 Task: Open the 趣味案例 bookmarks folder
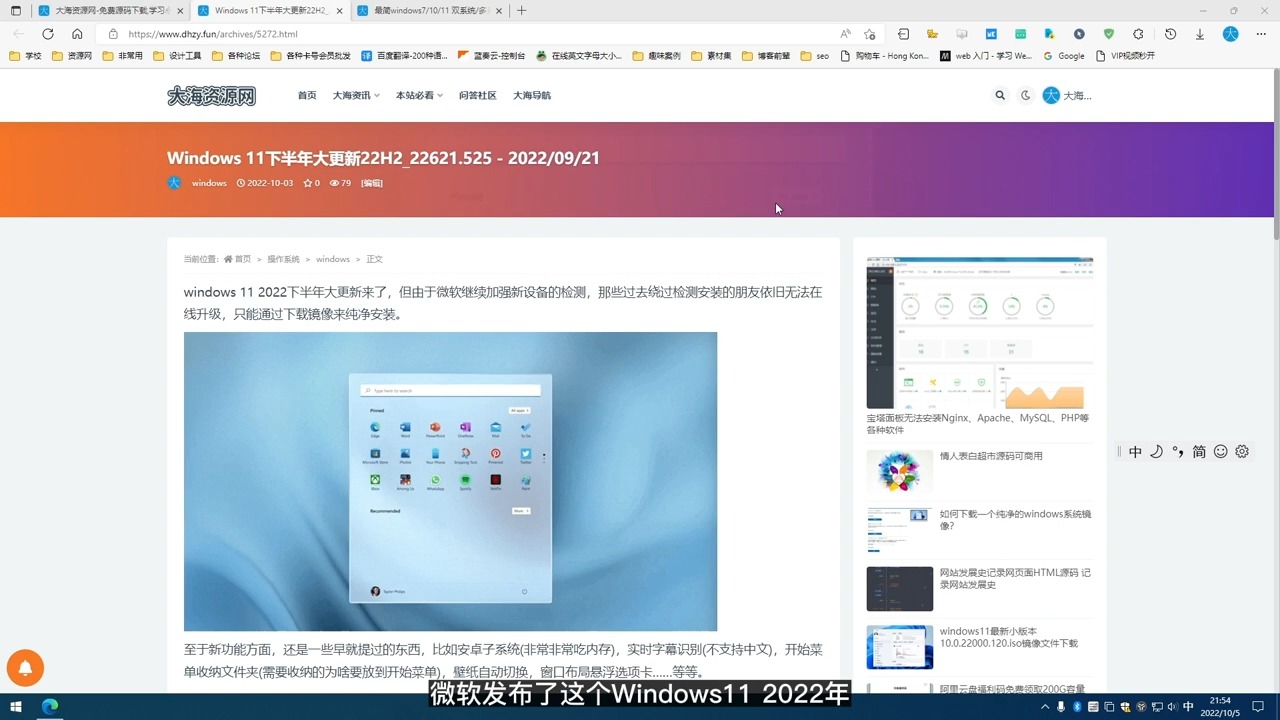coord(657,56)
